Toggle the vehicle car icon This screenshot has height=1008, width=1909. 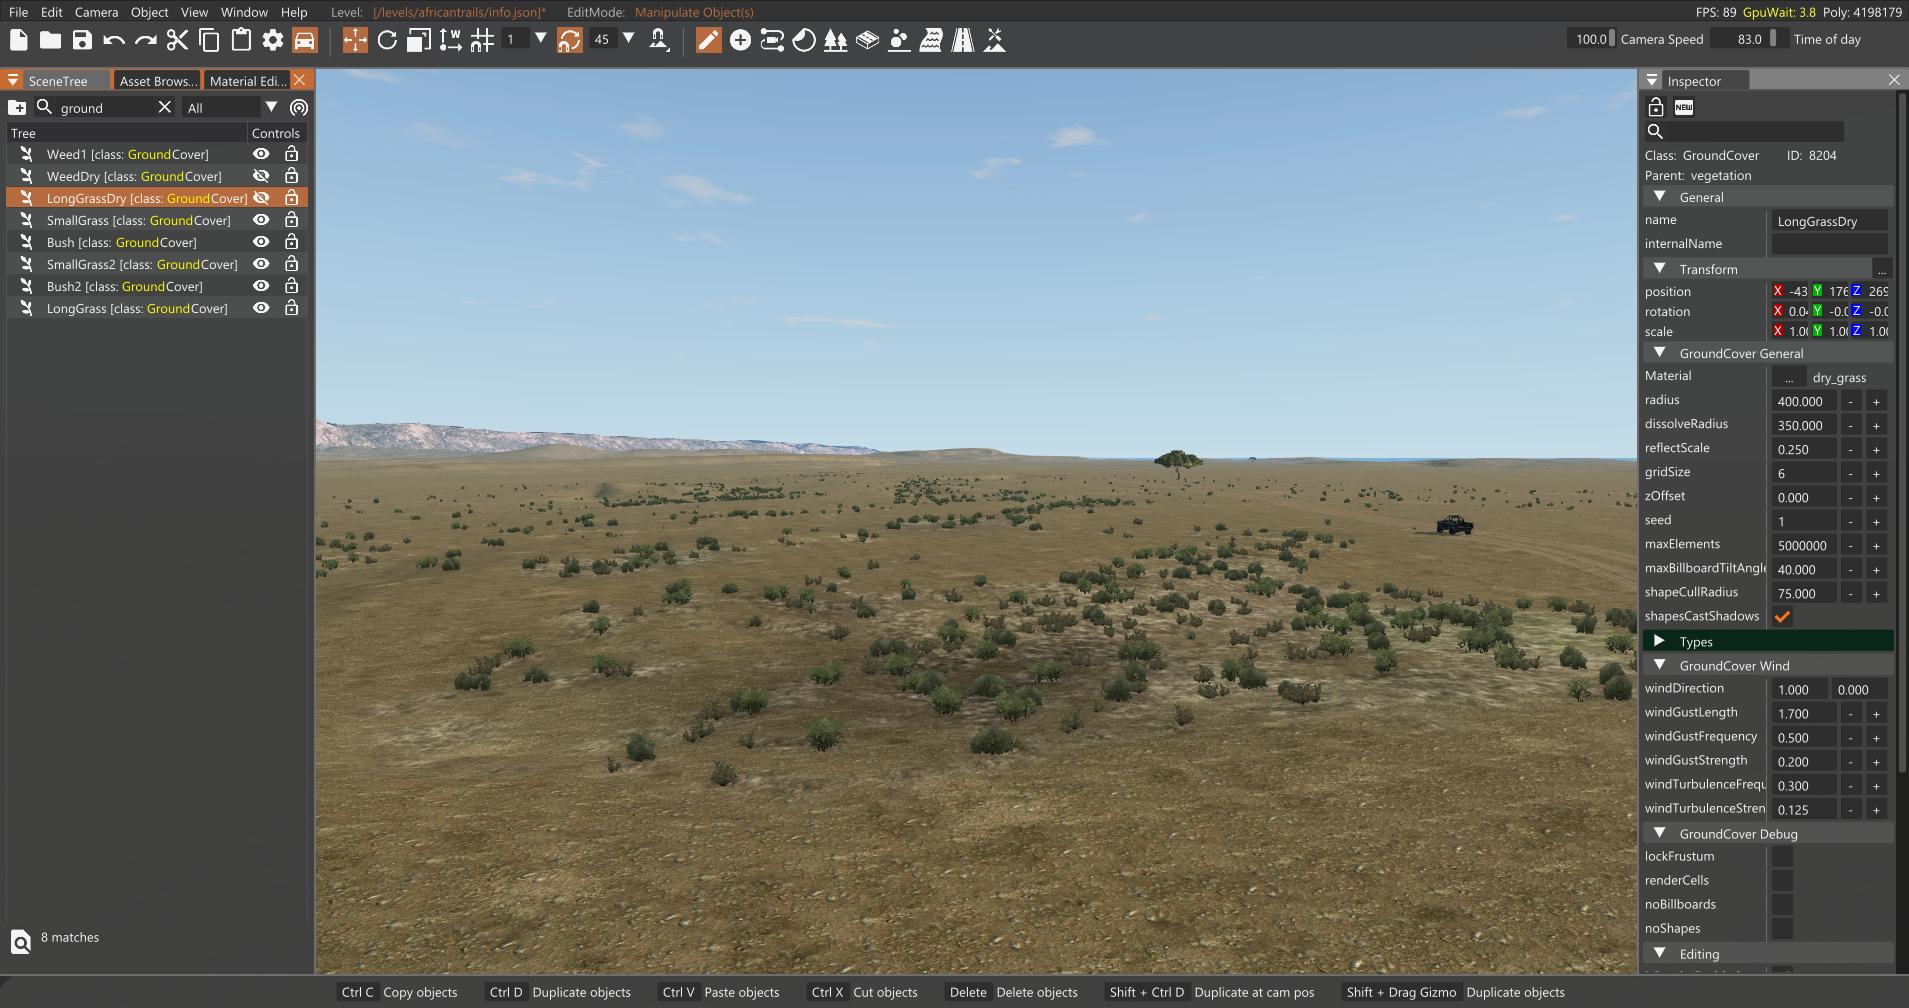pos(305,40)
